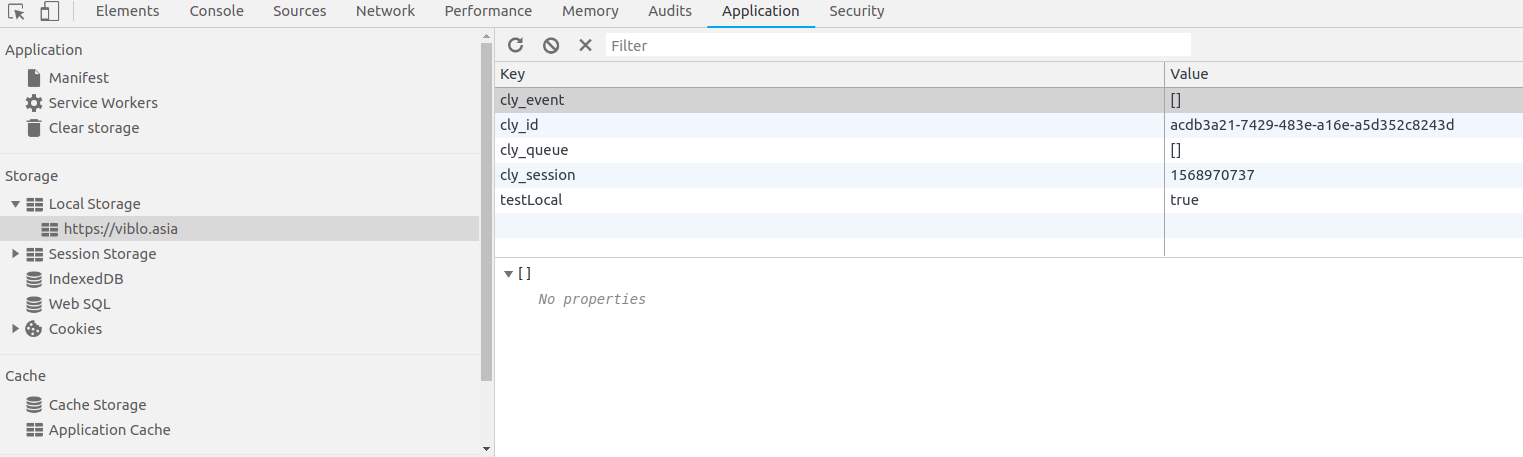Refresh the local storage table
This screenshot has height=457, width=1523.
516,45
